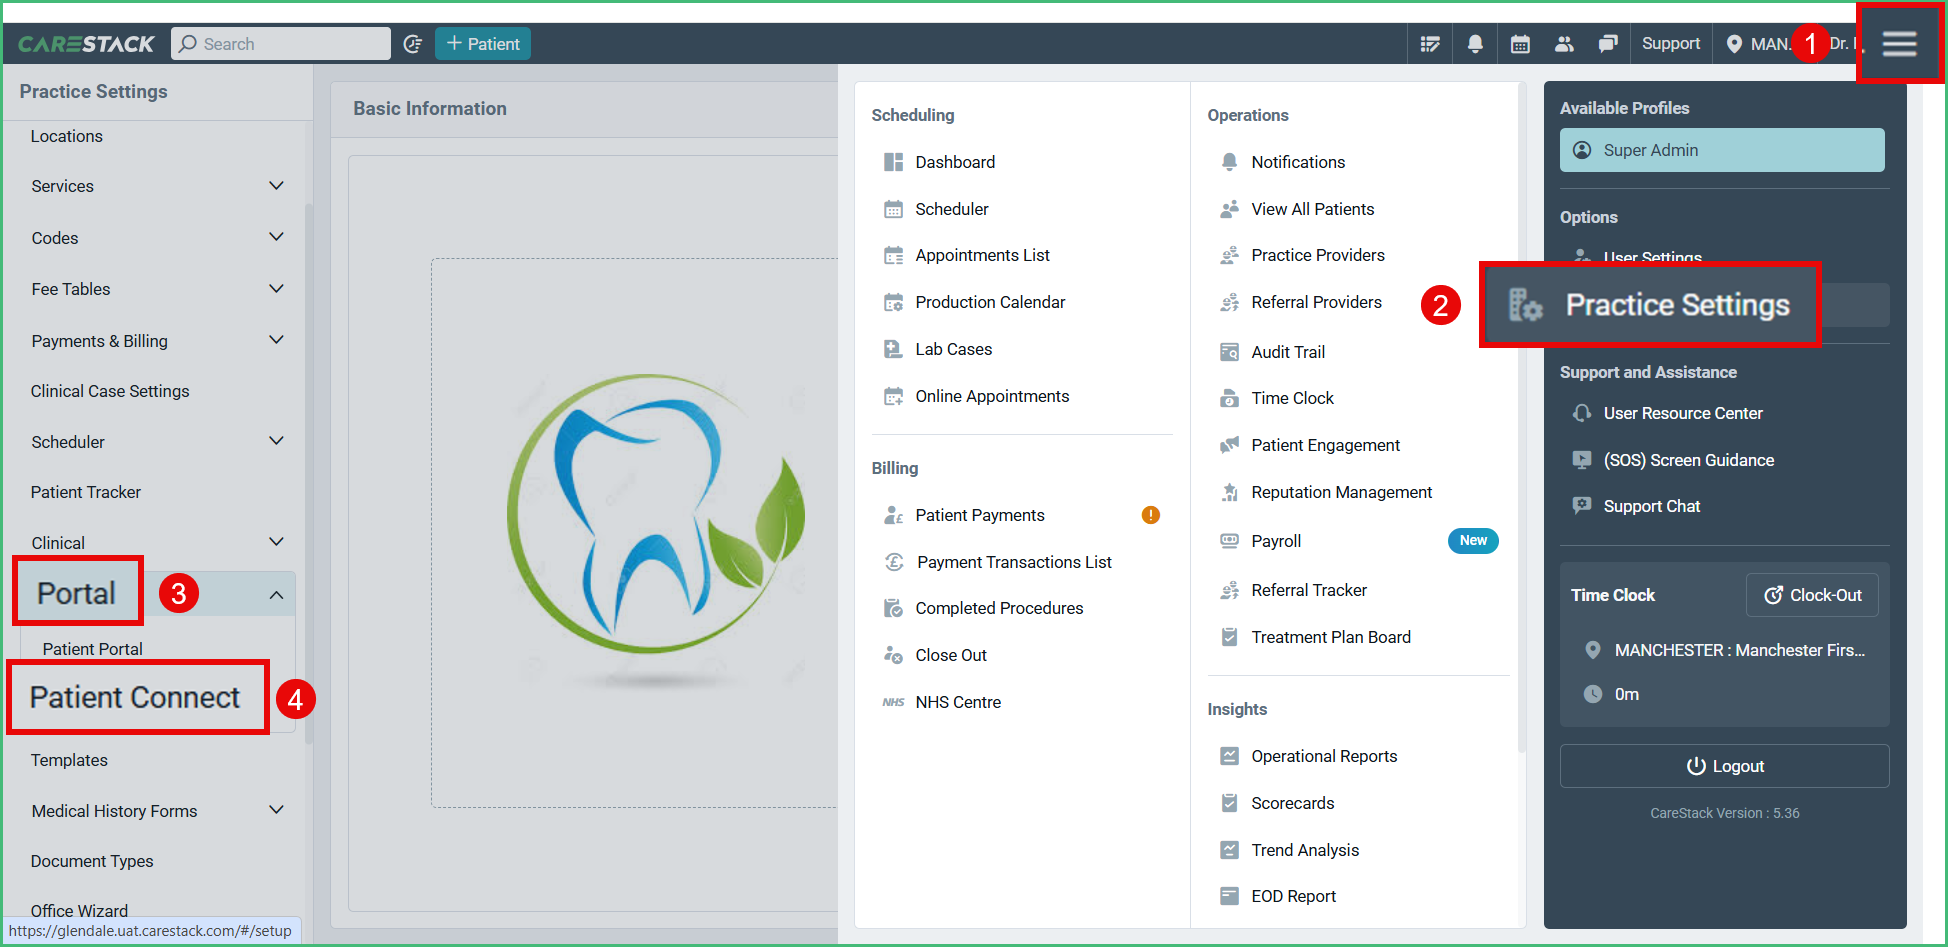Click the tasks clipboard icon in top bar
This screenshot has height=947, width=1948.
[1430, 43]
